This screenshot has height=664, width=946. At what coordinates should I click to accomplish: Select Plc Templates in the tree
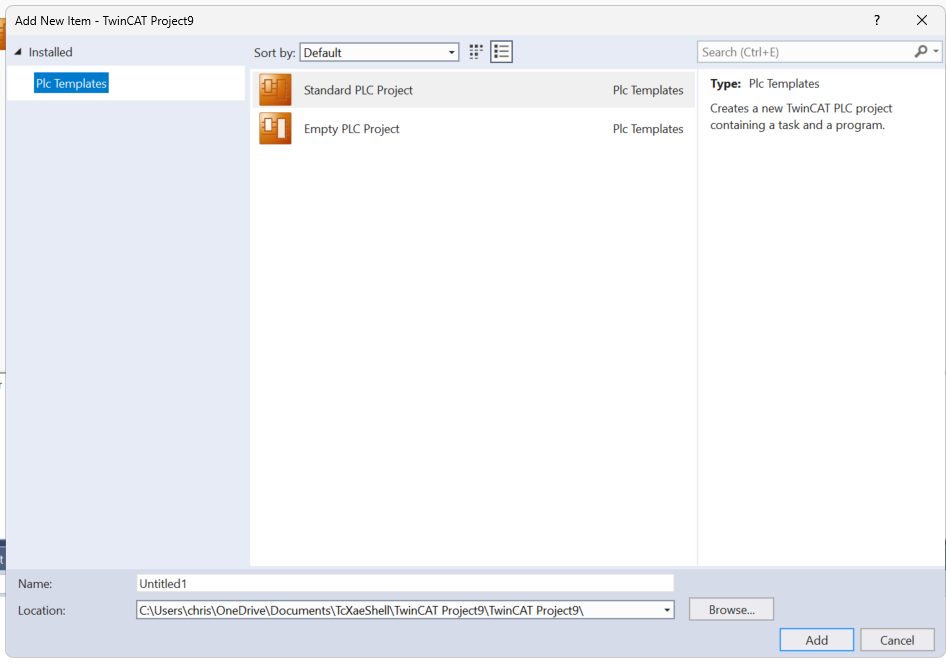(71, 83)
